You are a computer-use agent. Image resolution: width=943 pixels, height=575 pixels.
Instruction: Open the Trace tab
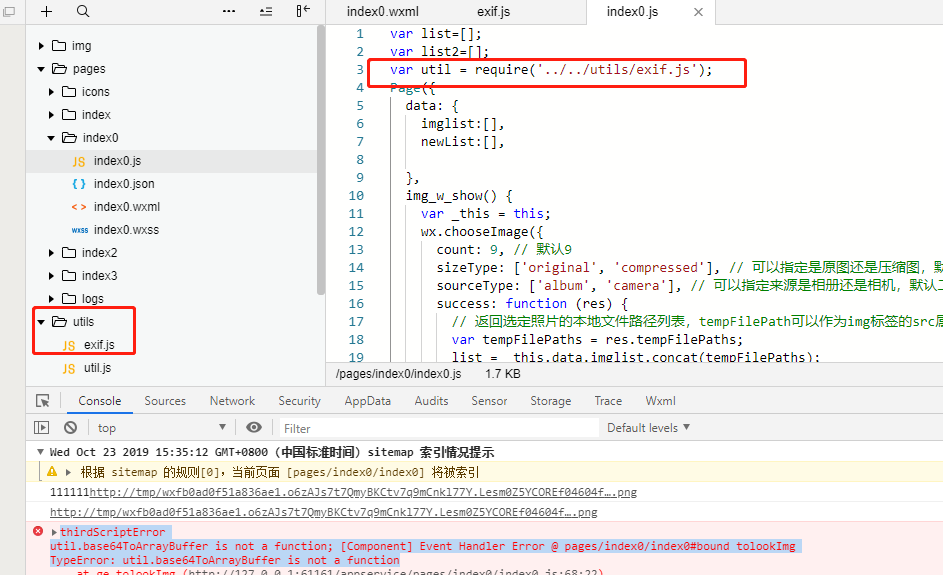point(608,401)
